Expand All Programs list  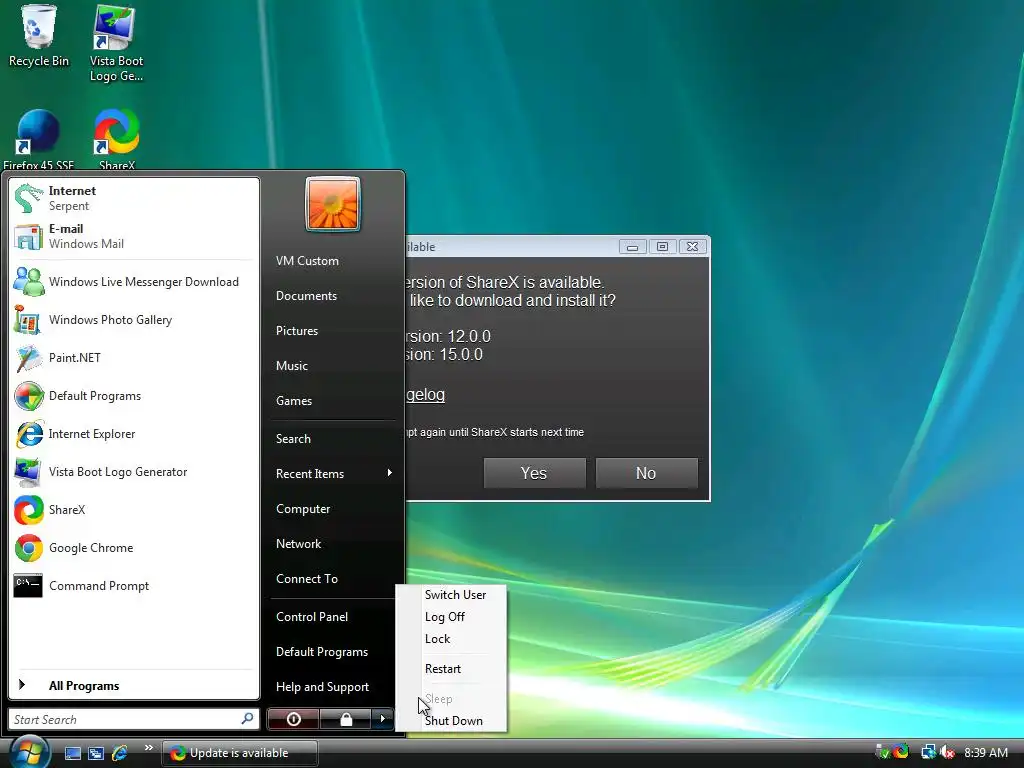(134, 686)
